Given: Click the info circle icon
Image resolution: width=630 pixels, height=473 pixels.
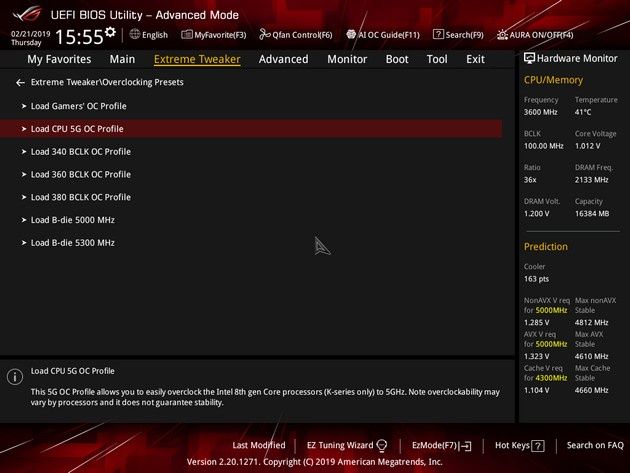Looking at the screenshot, I should [x=15, y=377].
